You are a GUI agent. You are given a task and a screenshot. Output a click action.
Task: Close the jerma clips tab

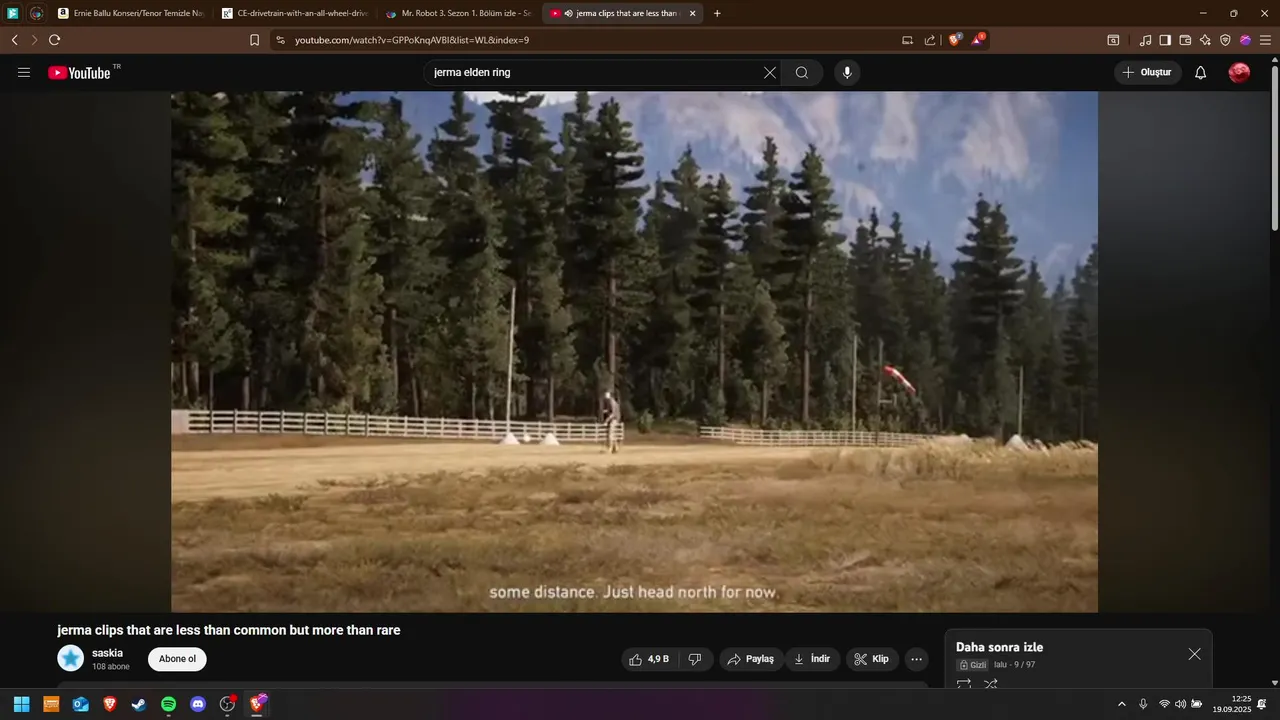(x=692, y=13)
